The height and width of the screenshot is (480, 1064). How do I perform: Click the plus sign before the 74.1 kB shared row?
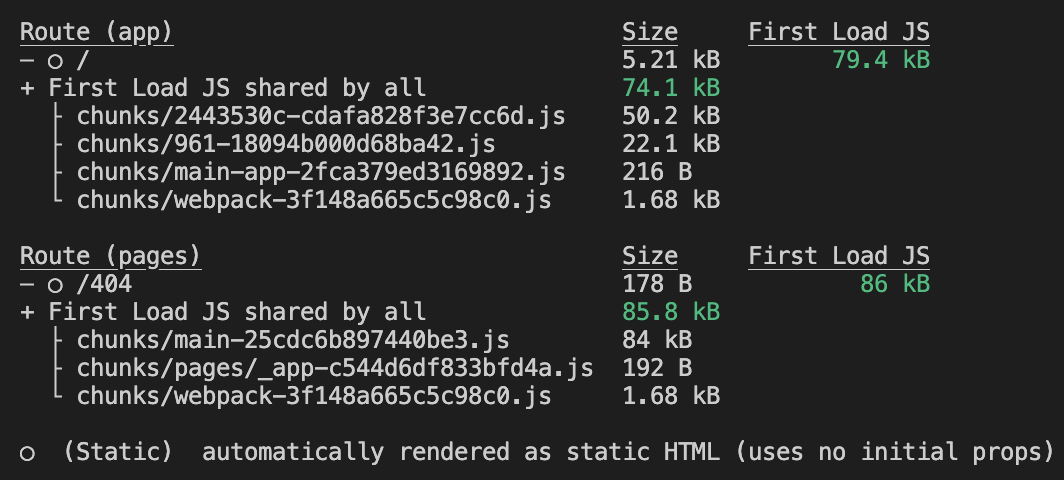27,88
